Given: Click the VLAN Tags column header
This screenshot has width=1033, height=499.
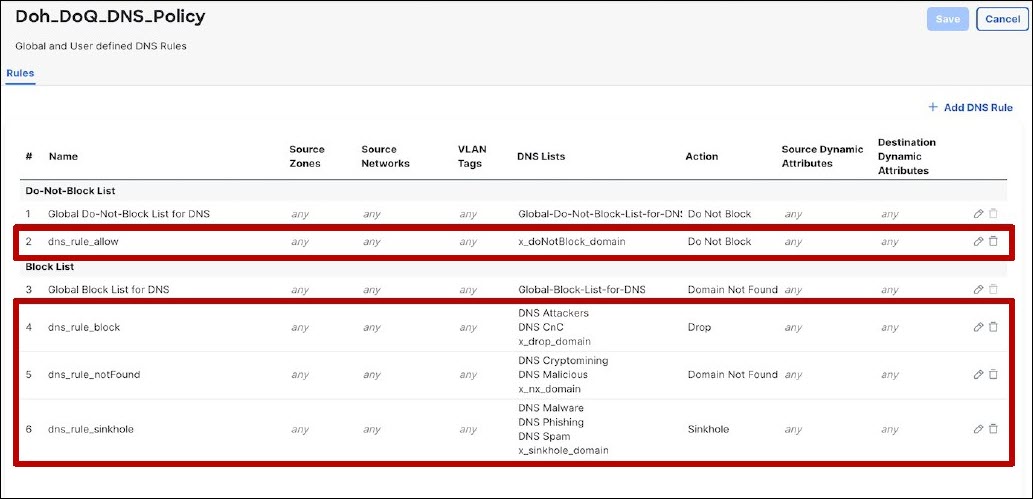Looking at the screenshot, I should point(472,156).
